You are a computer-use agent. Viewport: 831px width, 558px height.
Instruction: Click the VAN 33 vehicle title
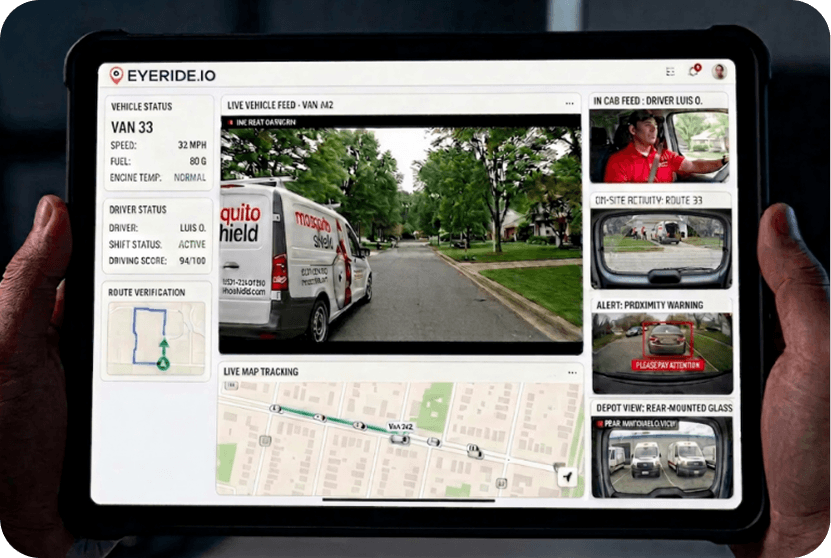pos(132,128)
